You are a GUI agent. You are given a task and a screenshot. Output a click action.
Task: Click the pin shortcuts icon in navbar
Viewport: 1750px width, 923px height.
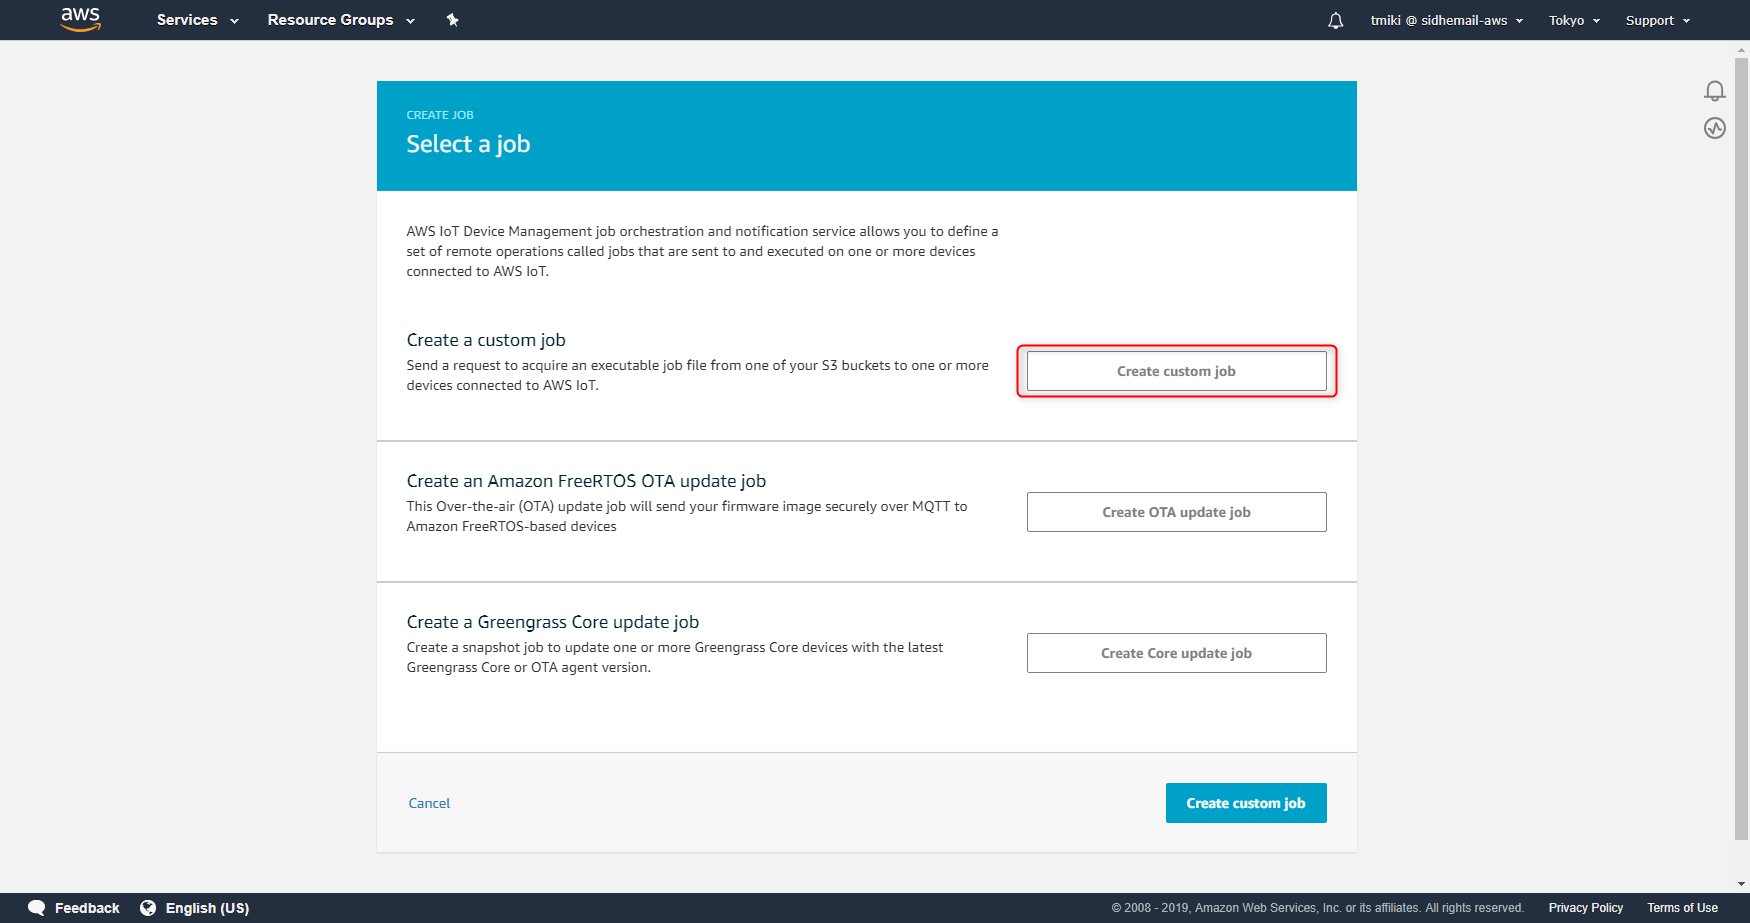pyautogui.click(x=452, y=20)
